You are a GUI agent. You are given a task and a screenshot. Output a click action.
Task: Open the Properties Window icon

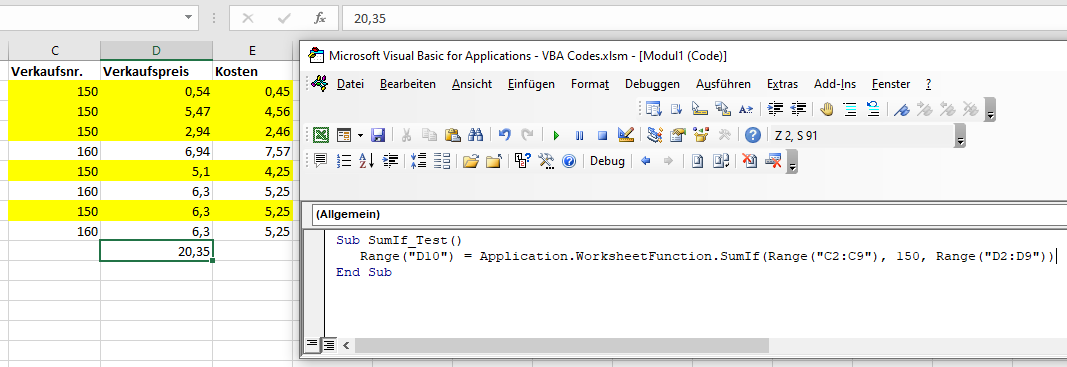coord(678,135)
